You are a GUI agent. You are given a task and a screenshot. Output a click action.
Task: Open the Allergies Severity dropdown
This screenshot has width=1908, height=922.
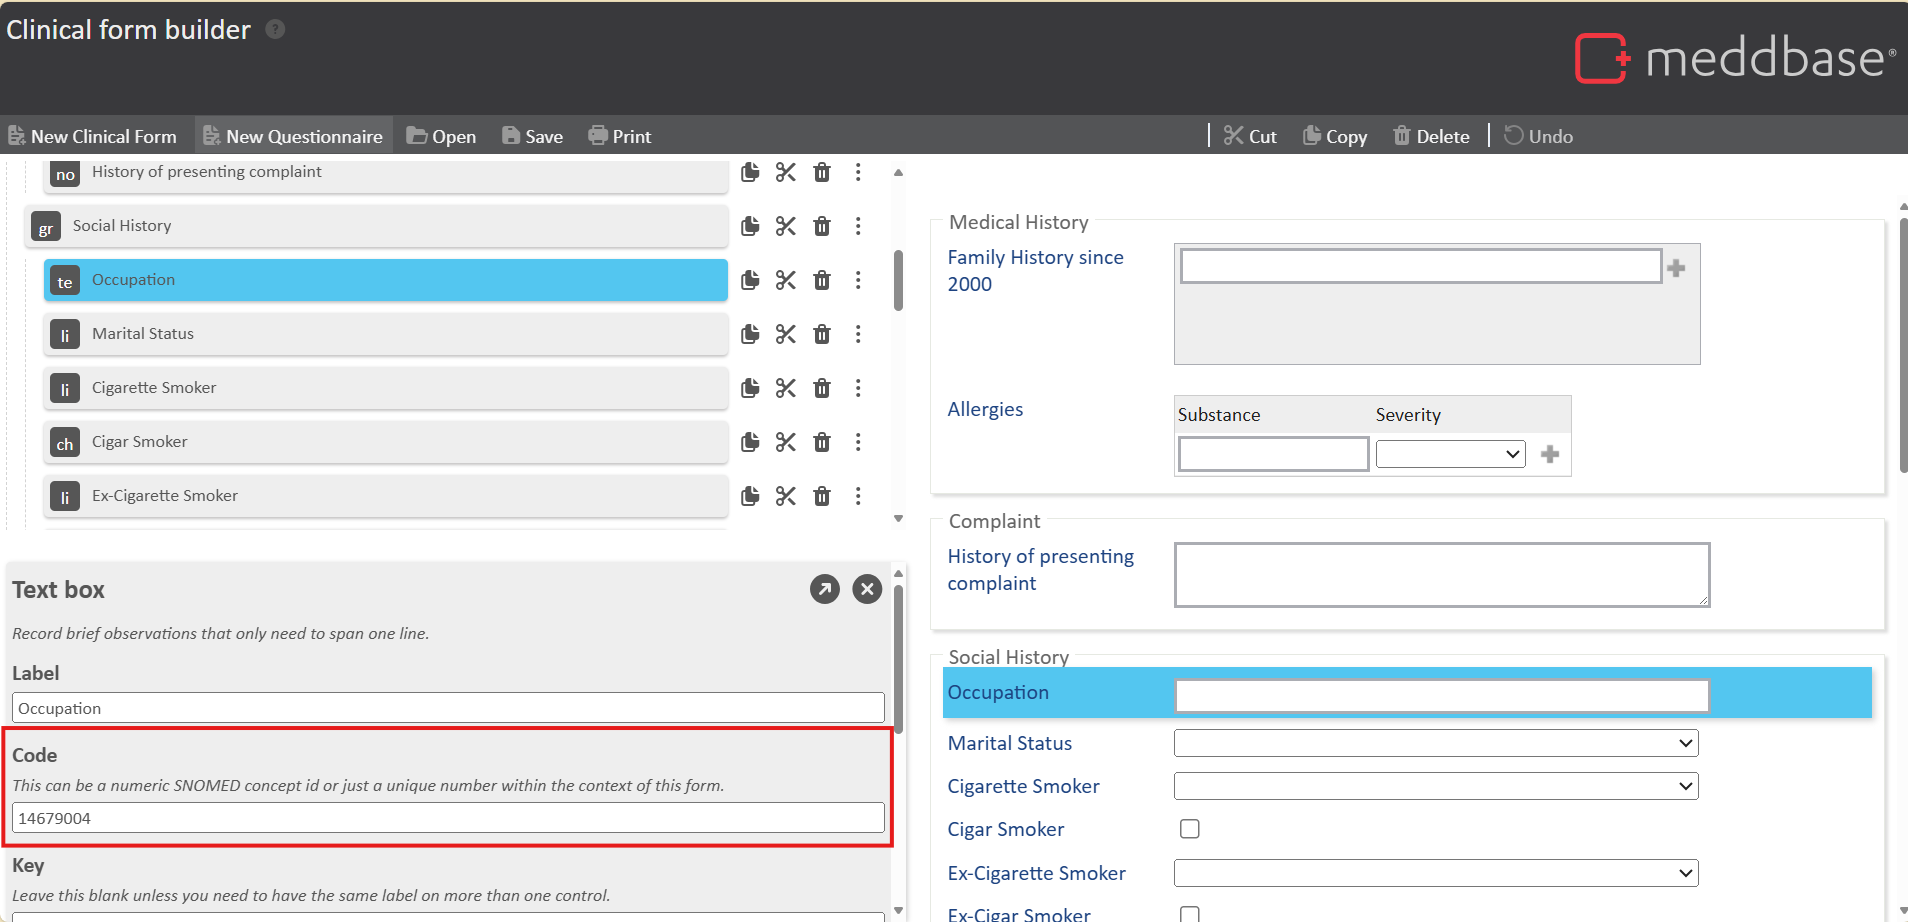coord(1450,455)
